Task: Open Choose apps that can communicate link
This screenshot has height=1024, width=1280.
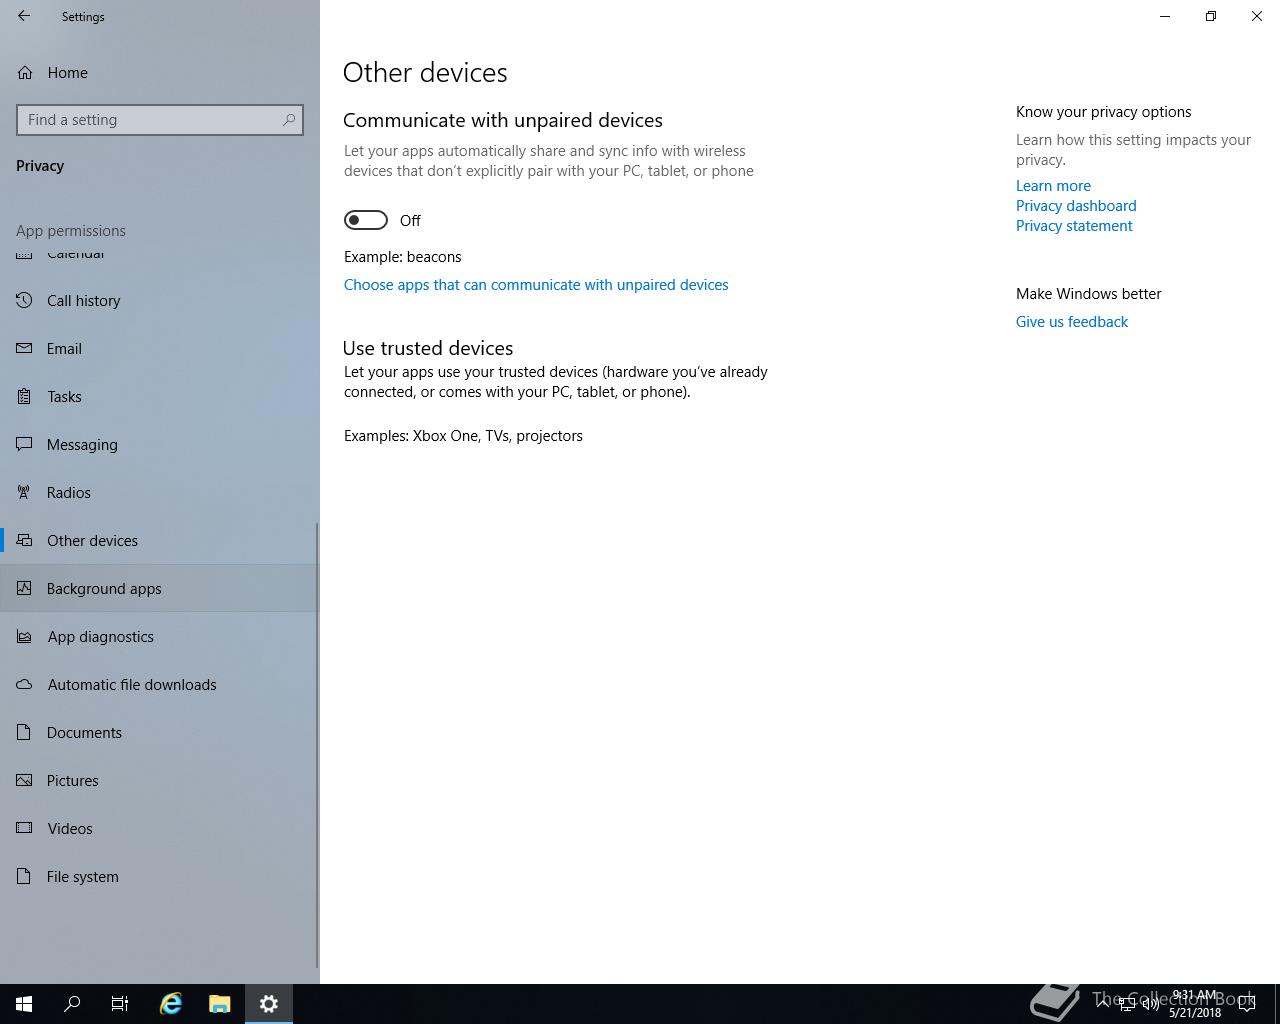Action: 536,285
